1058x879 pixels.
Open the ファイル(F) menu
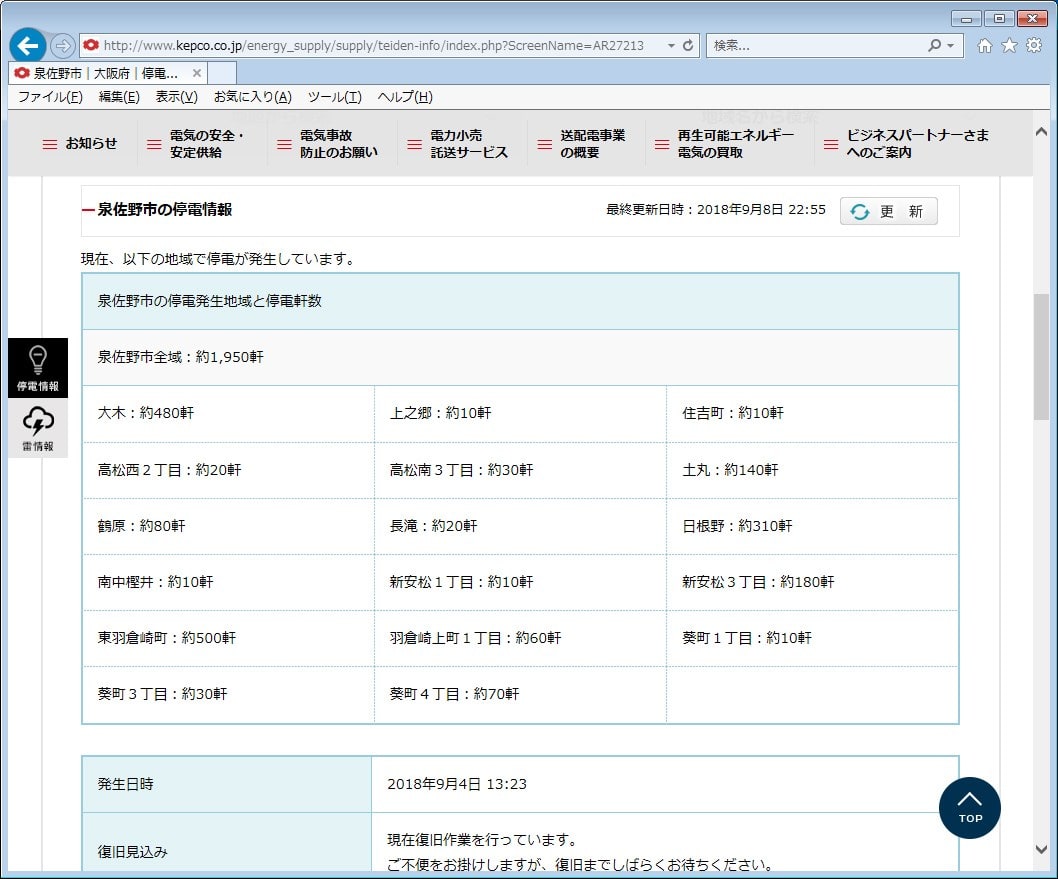50,97
